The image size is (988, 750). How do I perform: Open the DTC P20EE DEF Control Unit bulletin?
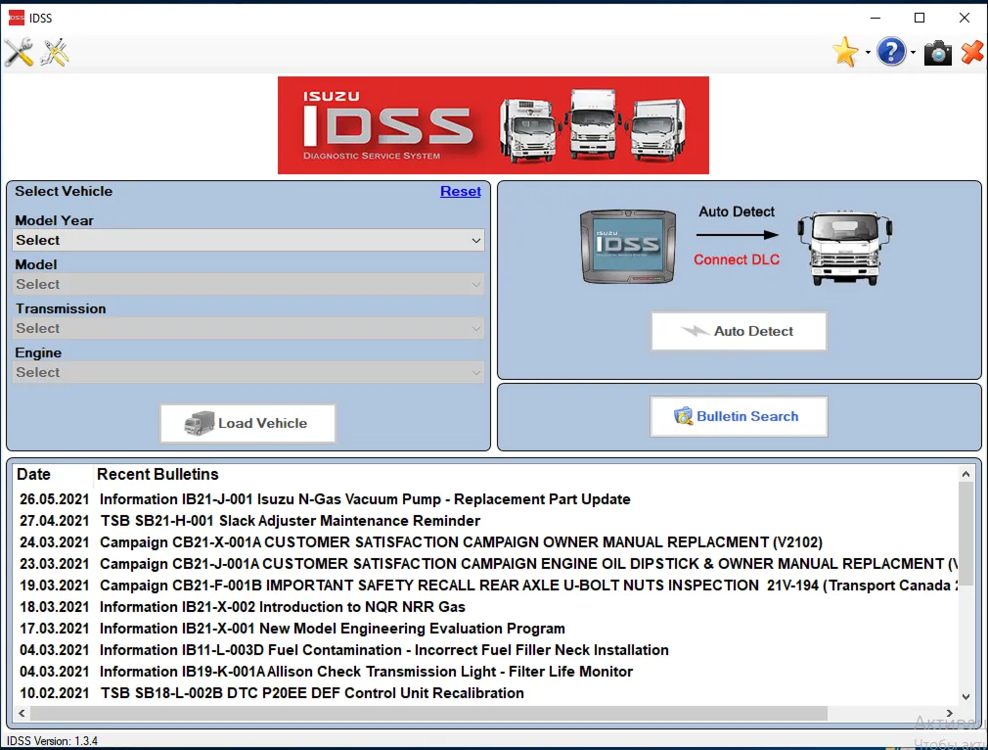point(312,693)
